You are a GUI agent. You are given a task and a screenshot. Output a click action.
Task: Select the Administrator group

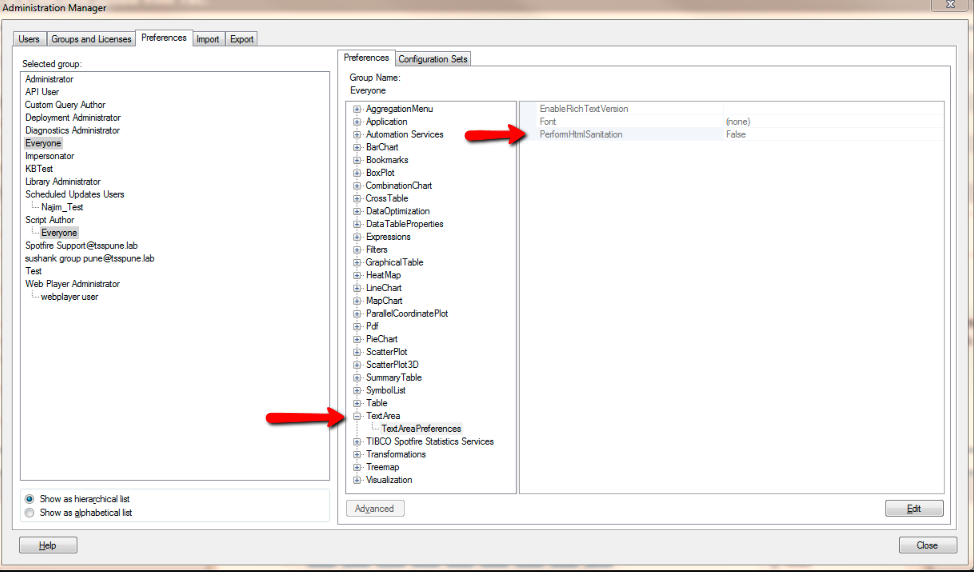click(x=49, y=79)
